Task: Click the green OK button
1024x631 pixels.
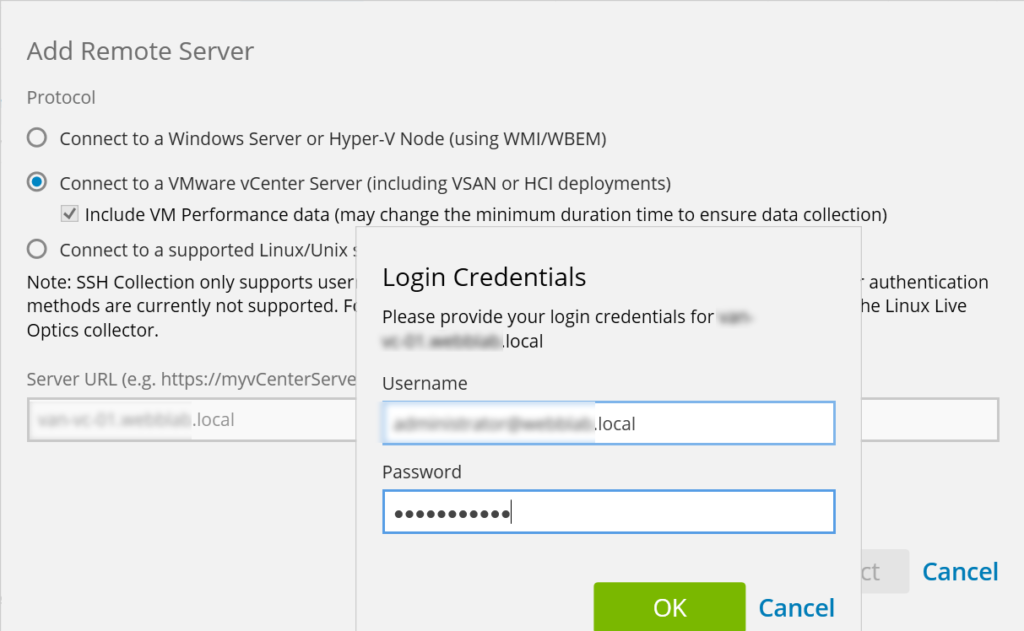Action: (669, 607)
